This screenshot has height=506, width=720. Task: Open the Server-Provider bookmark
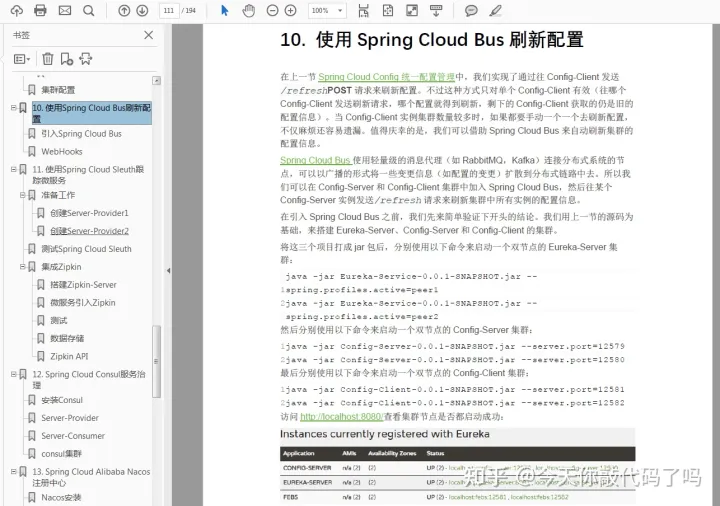point(70,418)
